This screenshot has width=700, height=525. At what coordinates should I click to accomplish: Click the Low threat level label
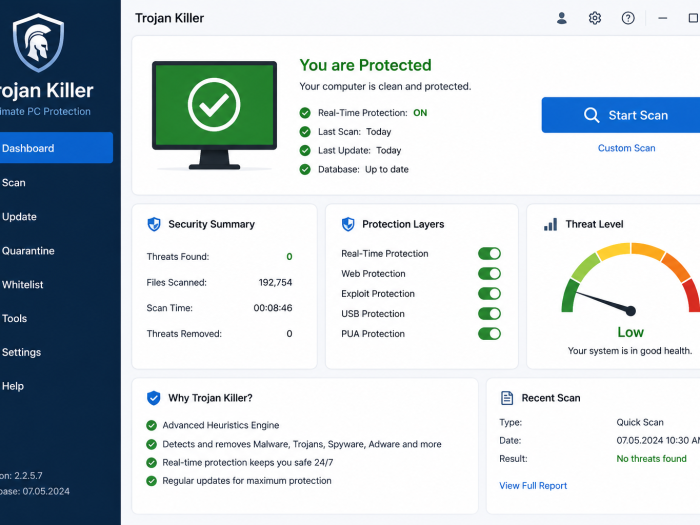[630, 332]
